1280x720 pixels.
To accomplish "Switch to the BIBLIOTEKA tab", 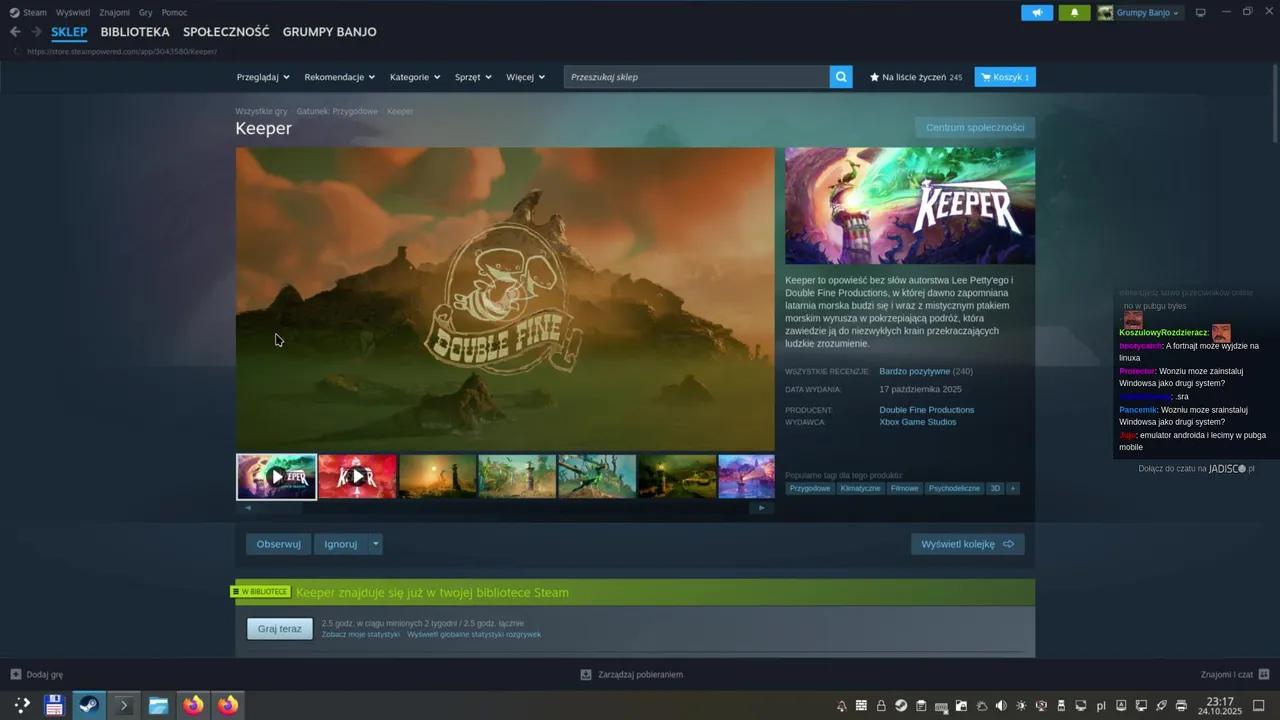I will [x=135, y=32].
